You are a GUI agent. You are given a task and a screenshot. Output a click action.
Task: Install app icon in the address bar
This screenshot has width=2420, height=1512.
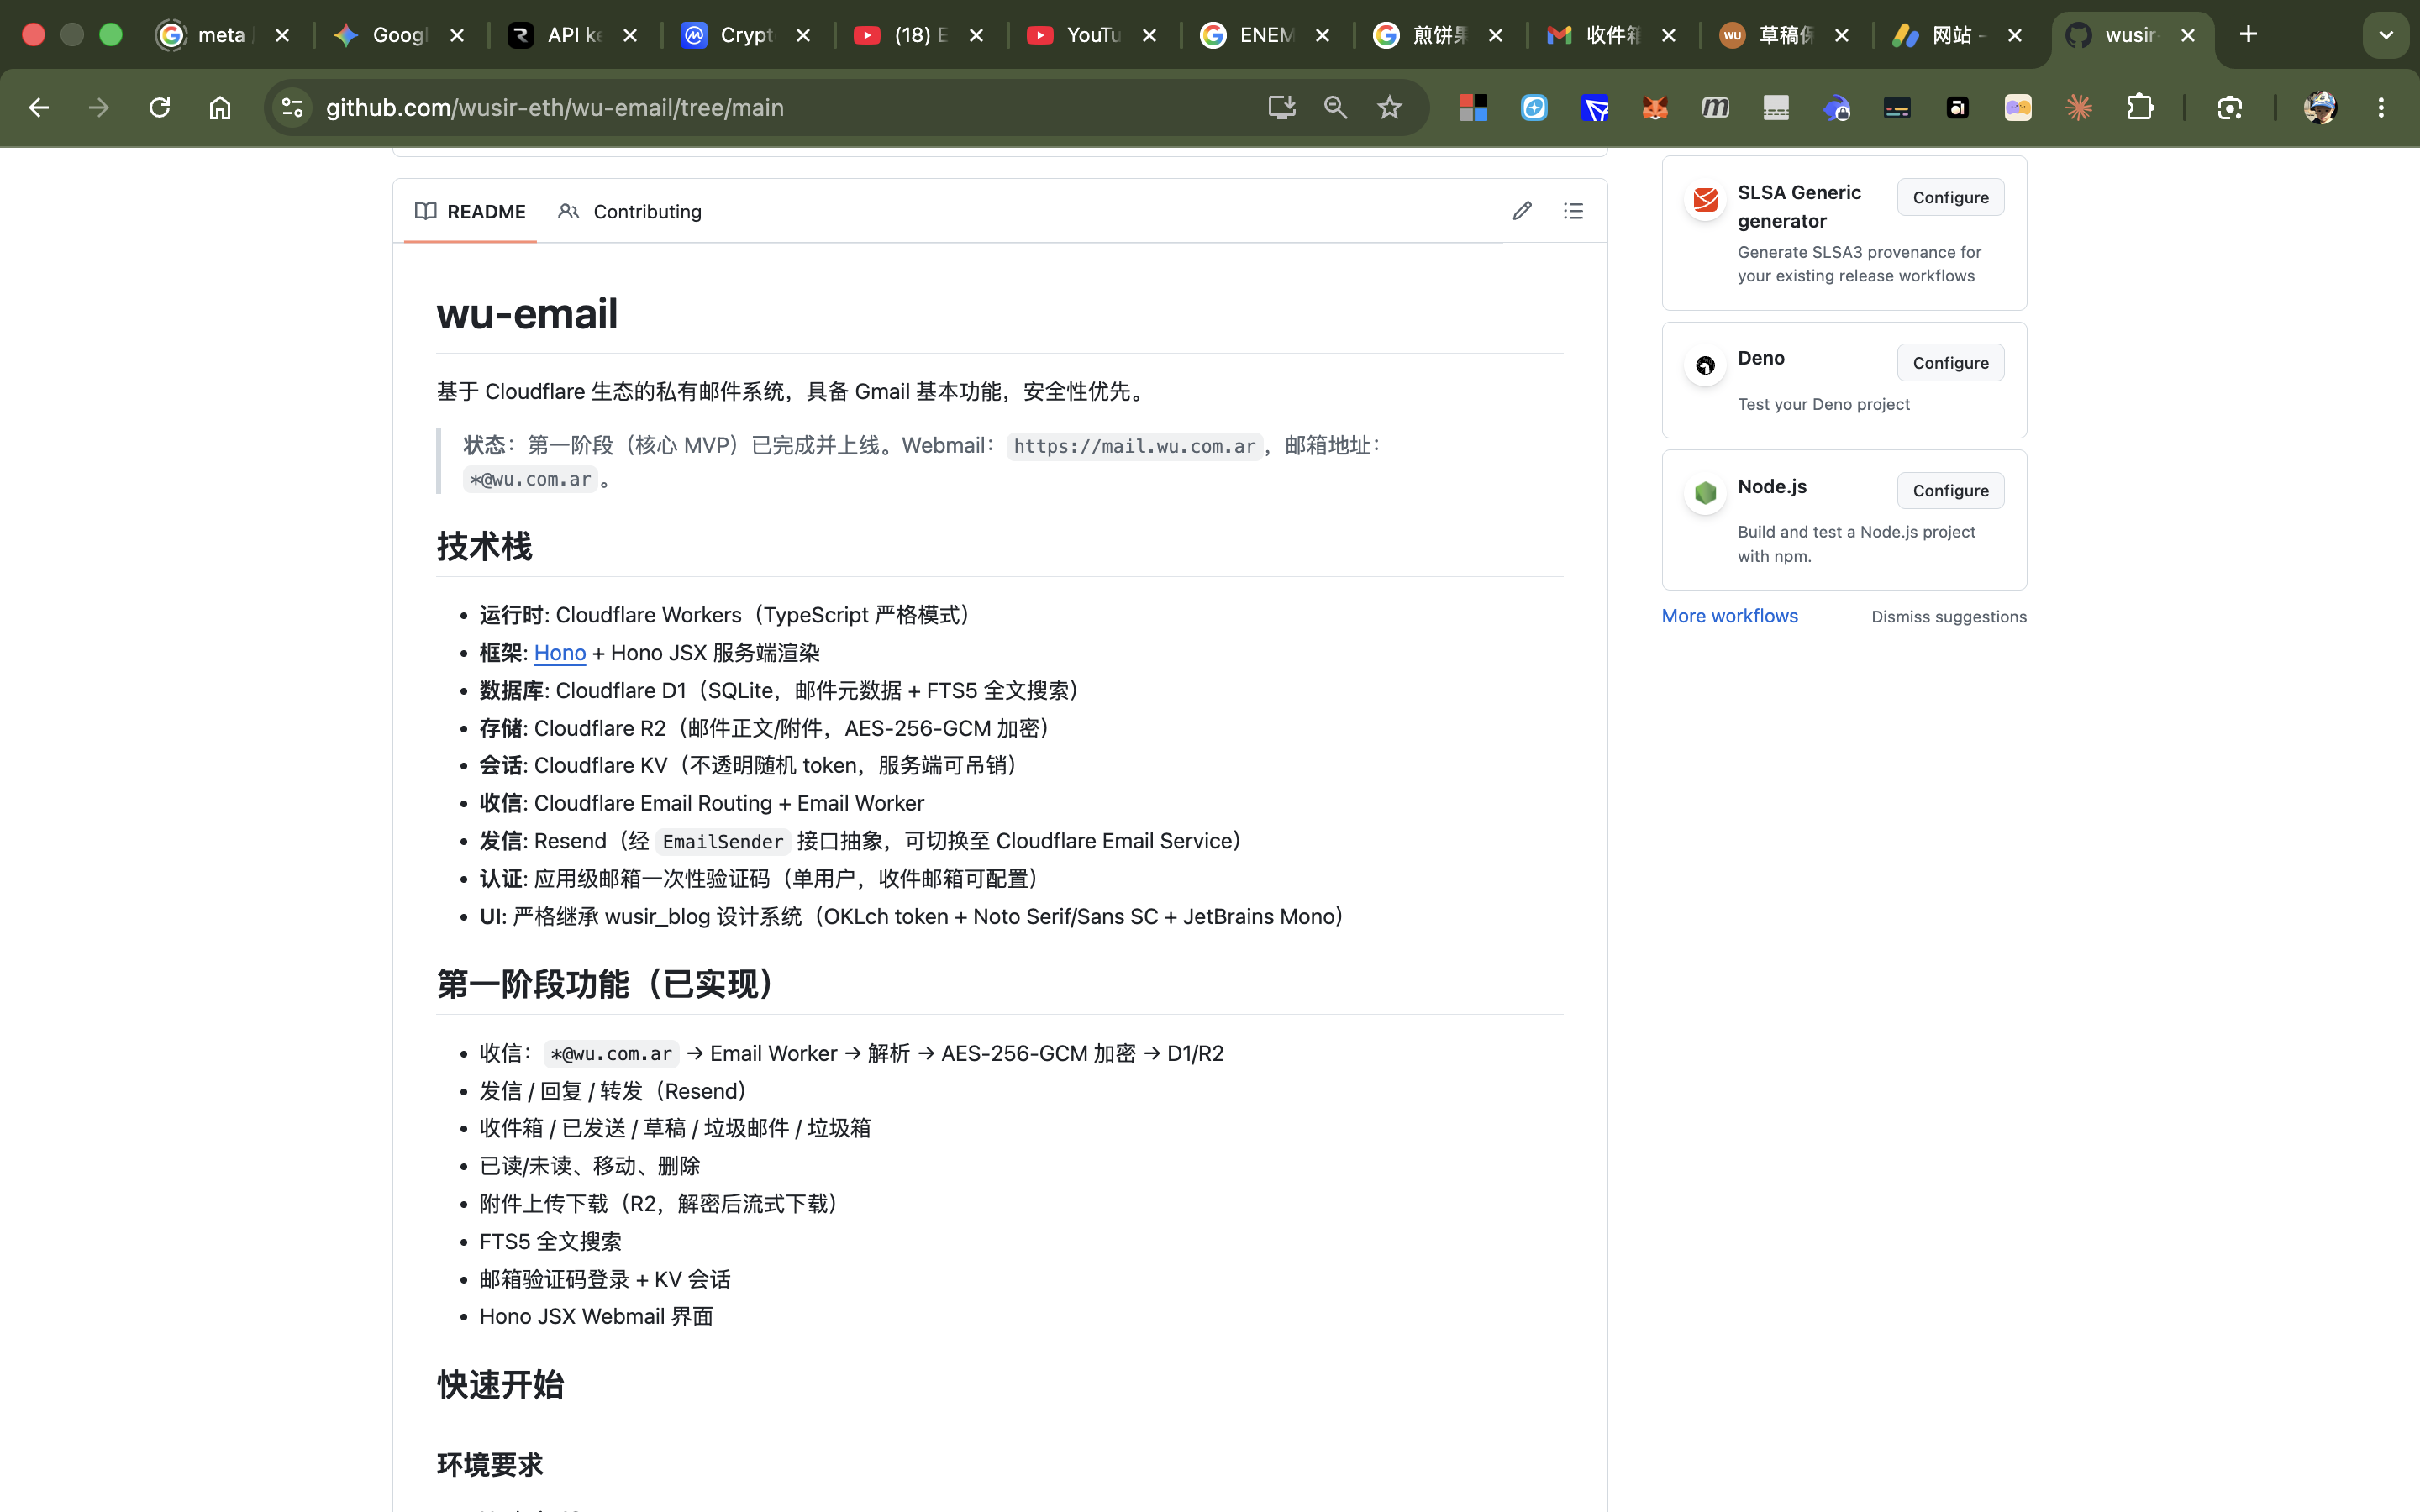tap(1281, 107)
